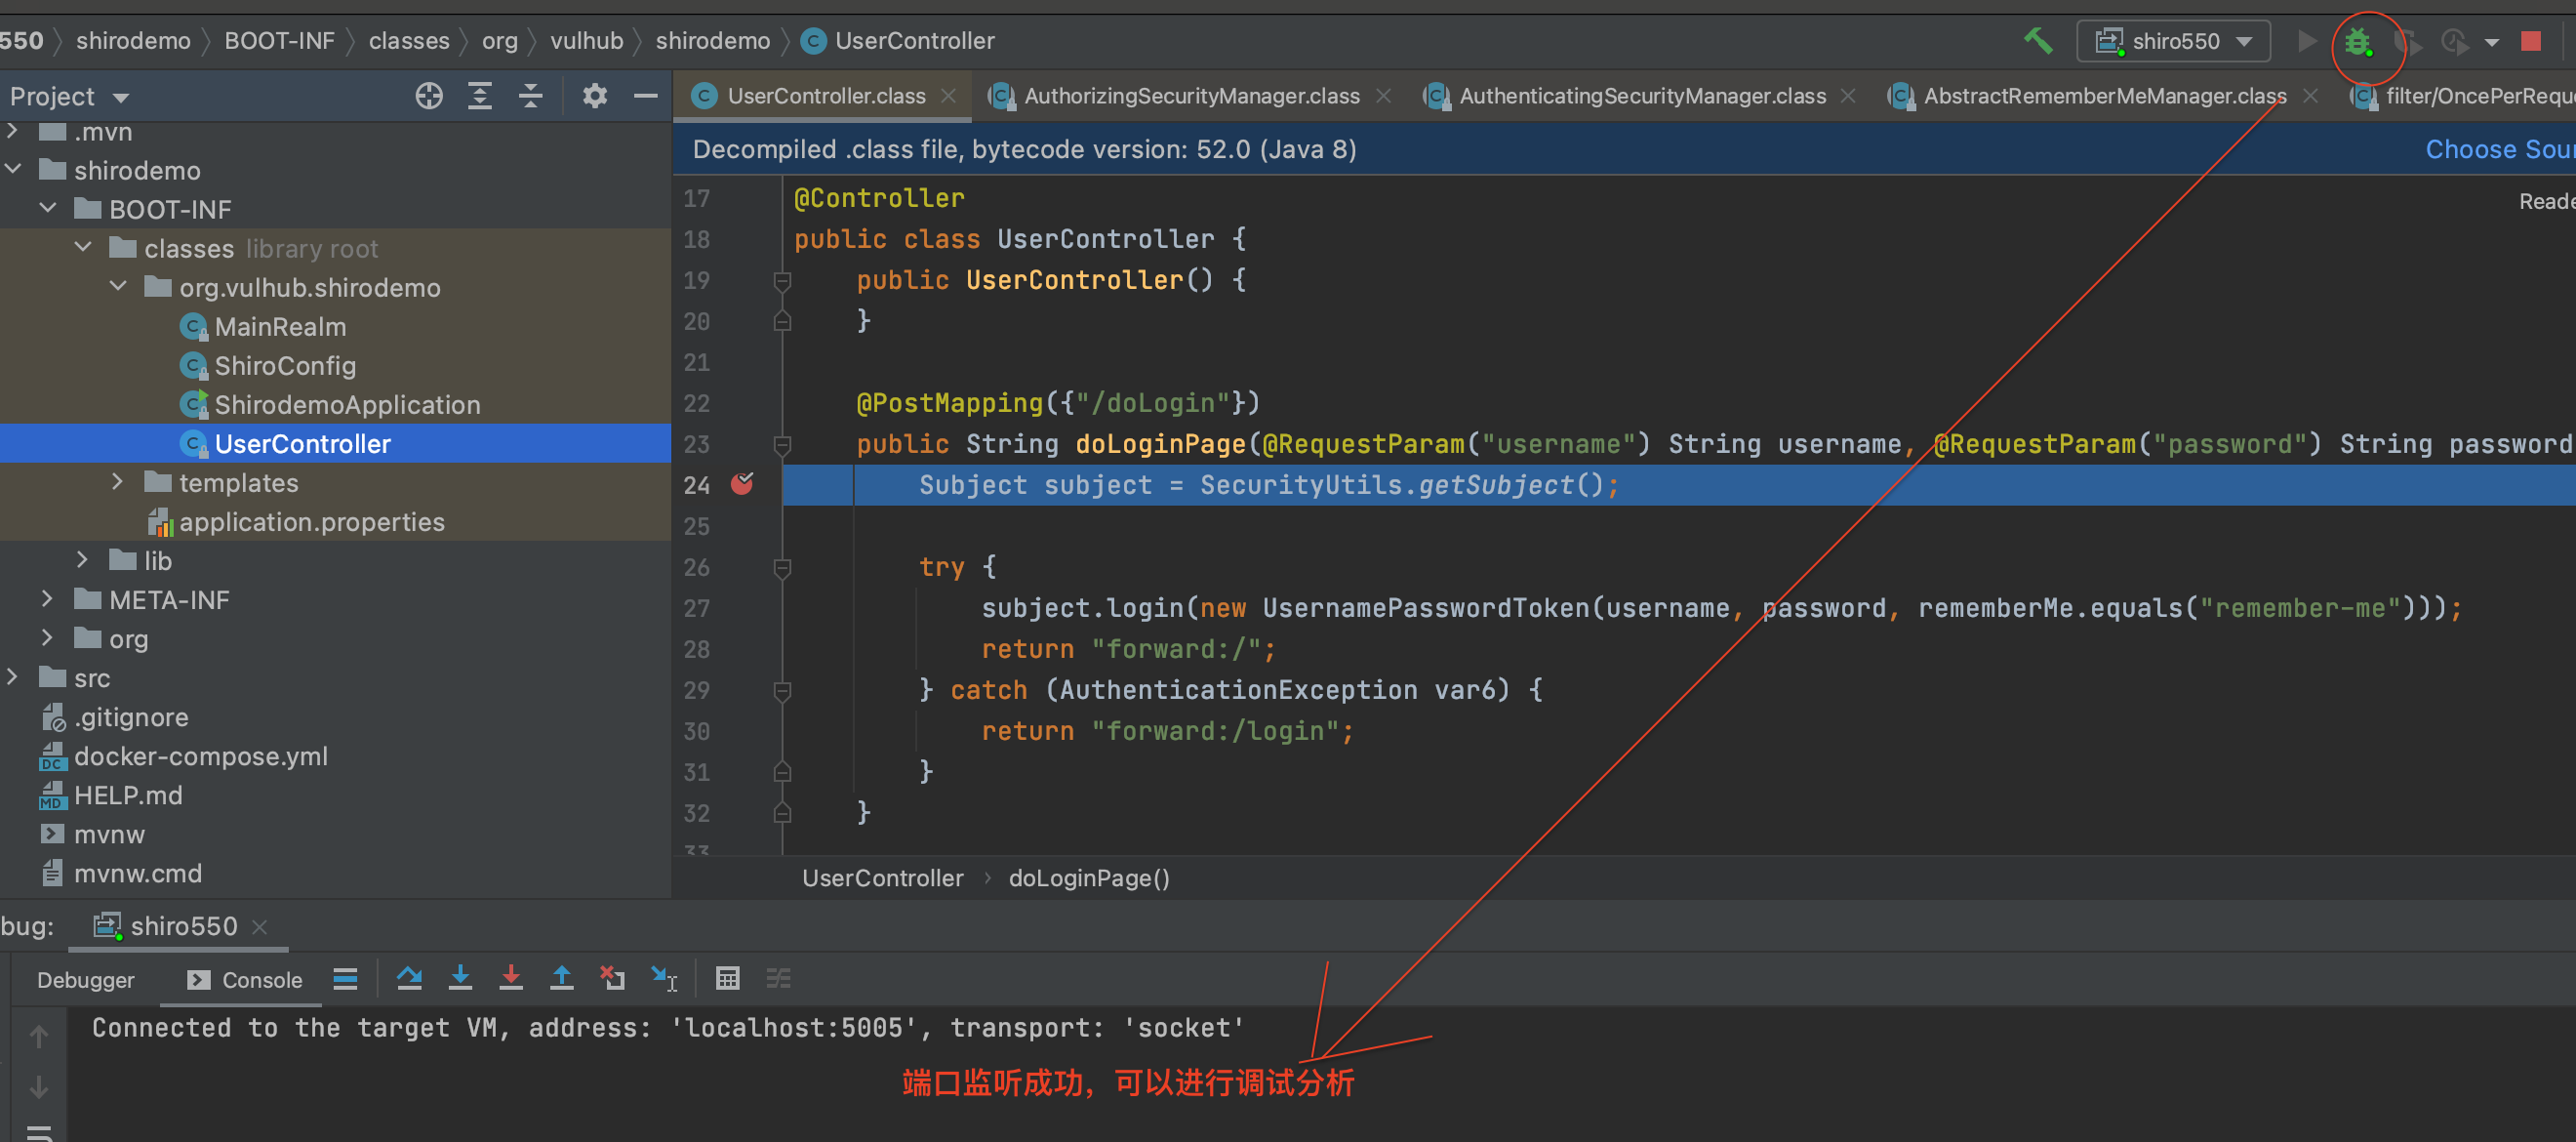Viewport: 2576px width, 1142px height.
Task: Click the Drop Frame icon
Action: (x=612, y=978)
